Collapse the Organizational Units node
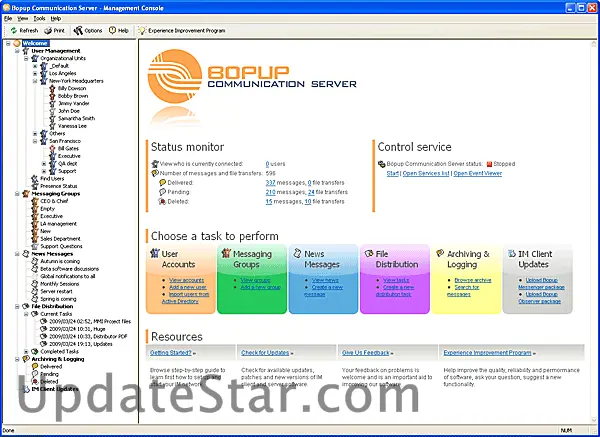Screen dimensions: 600x437 (x=26, y=59)
